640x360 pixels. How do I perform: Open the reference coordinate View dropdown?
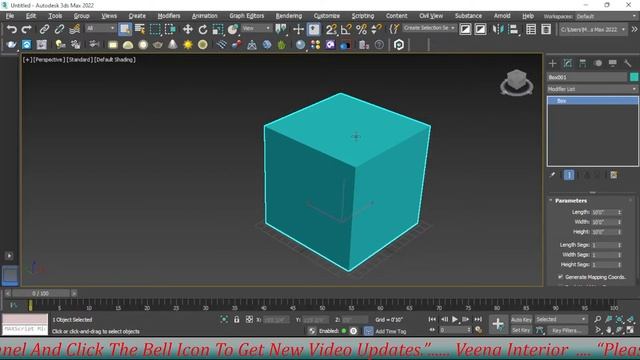click(x=256, y=28)
